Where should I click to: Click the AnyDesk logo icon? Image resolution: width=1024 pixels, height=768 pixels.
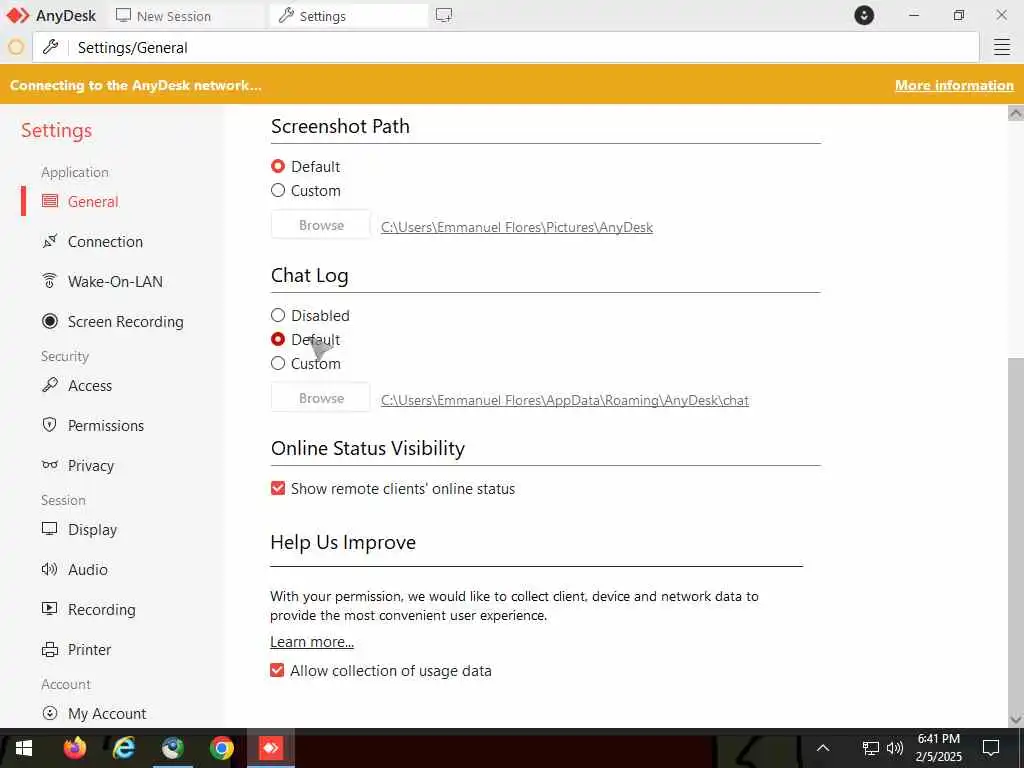[x=18, y=15]
